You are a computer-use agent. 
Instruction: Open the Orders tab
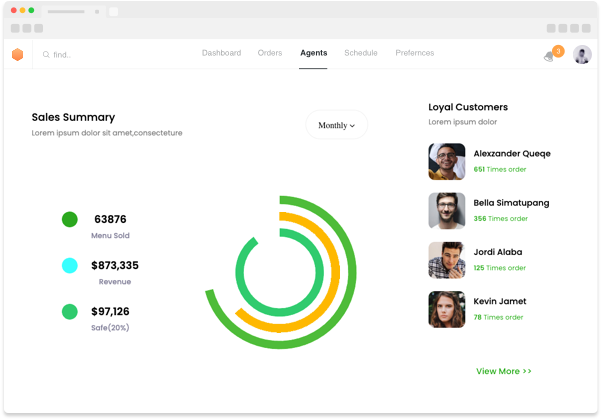(270, 53)
